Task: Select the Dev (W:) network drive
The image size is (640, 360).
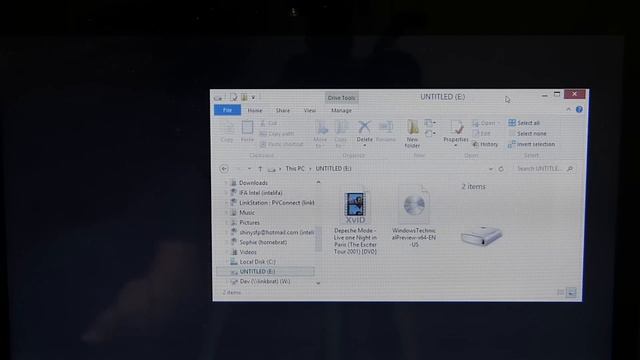Action: [x=264, y=282]
